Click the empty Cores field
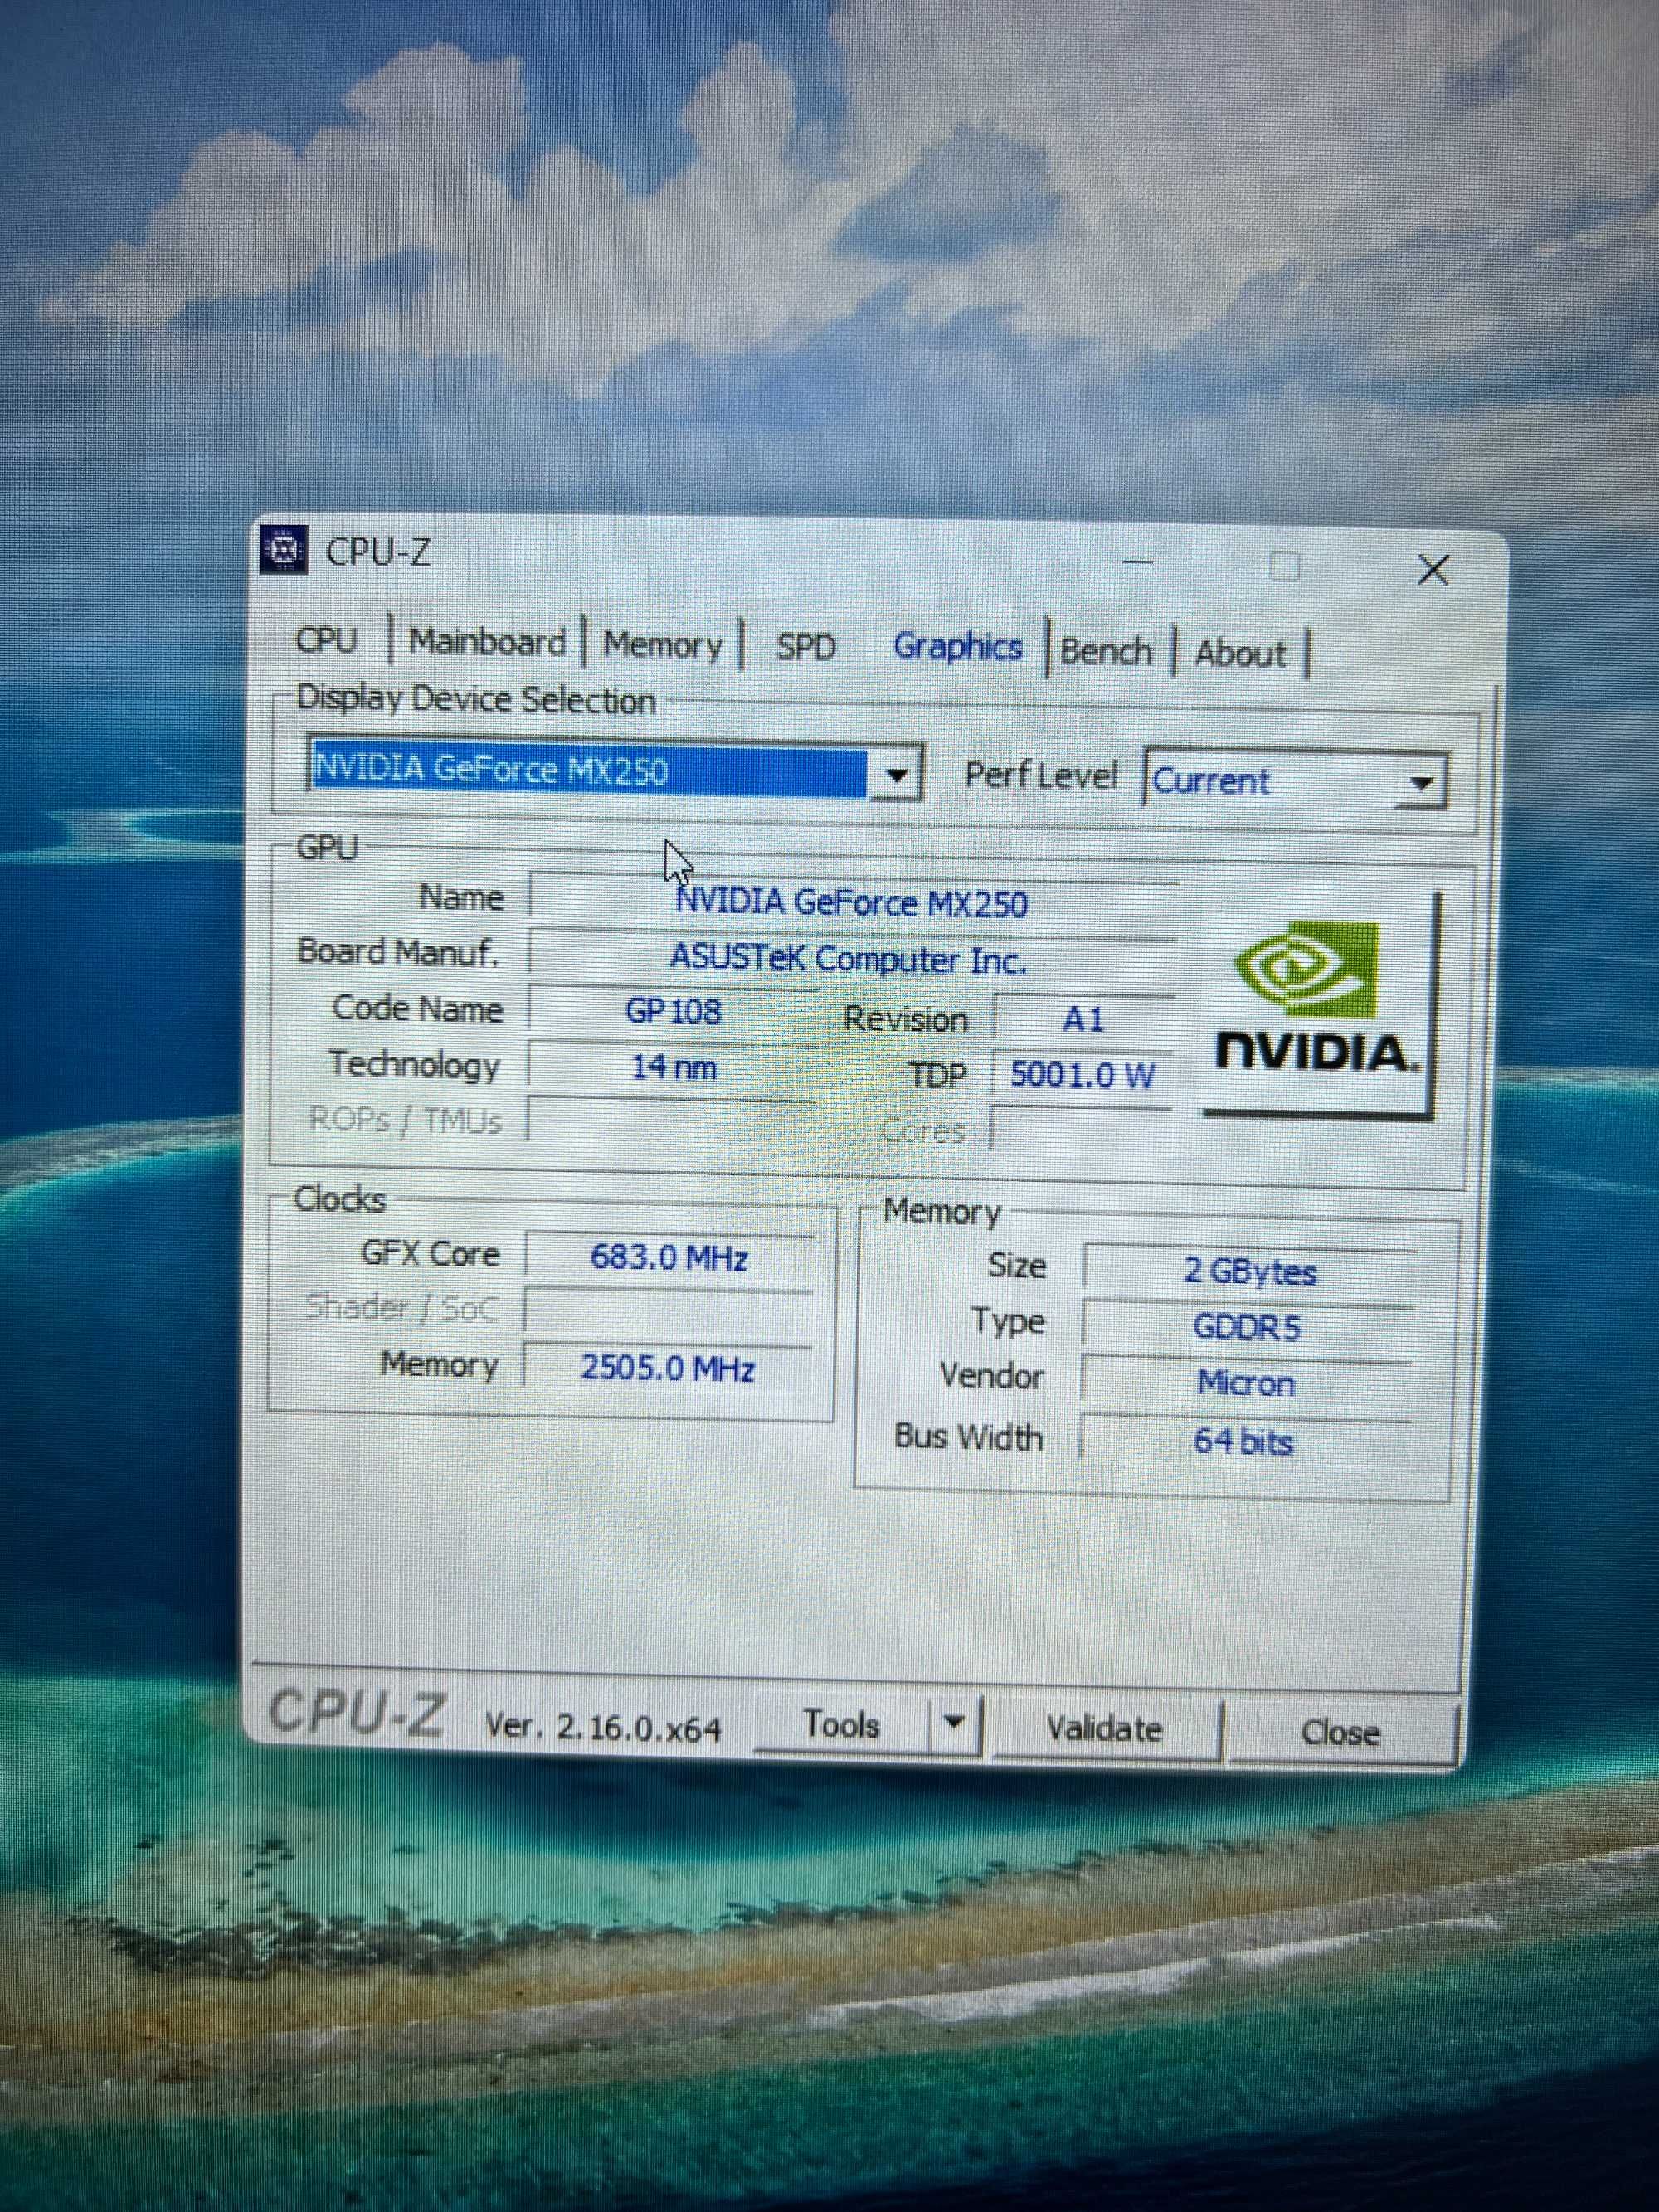 (x=1082, y=1130)
